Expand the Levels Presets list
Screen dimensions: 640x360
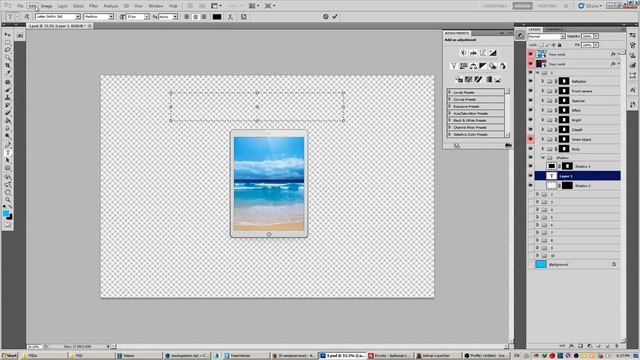[450, 93]
